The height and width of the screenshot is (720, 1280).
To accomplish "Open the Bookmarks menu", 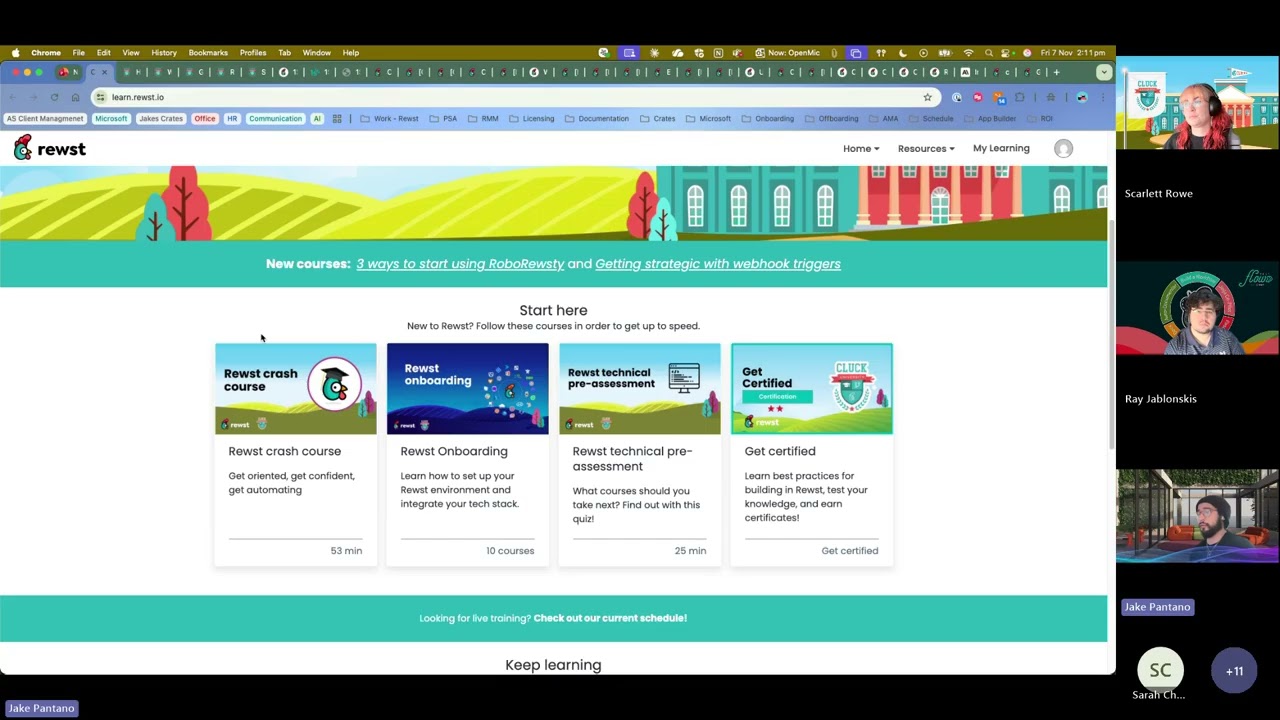I will coord(208,52).
